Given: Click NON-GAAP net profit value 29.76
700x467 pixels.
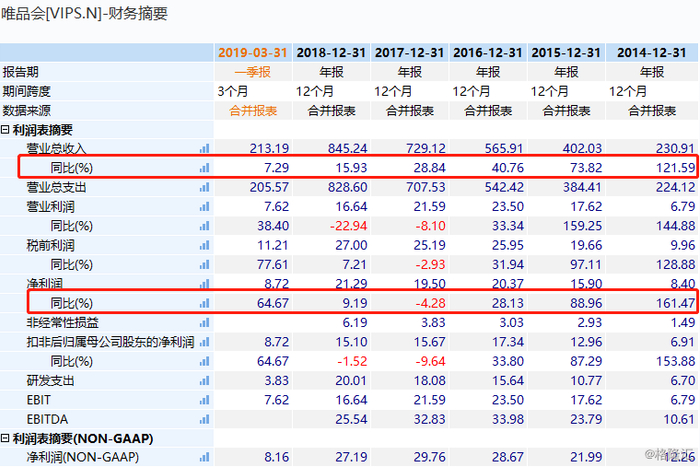Looking at the screenshot, I should [429, 457].
